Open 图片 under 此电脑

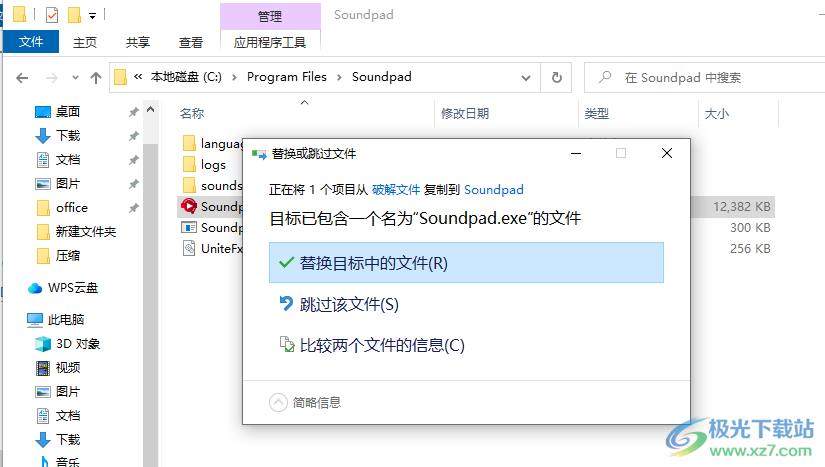click(x=68, y=392)
